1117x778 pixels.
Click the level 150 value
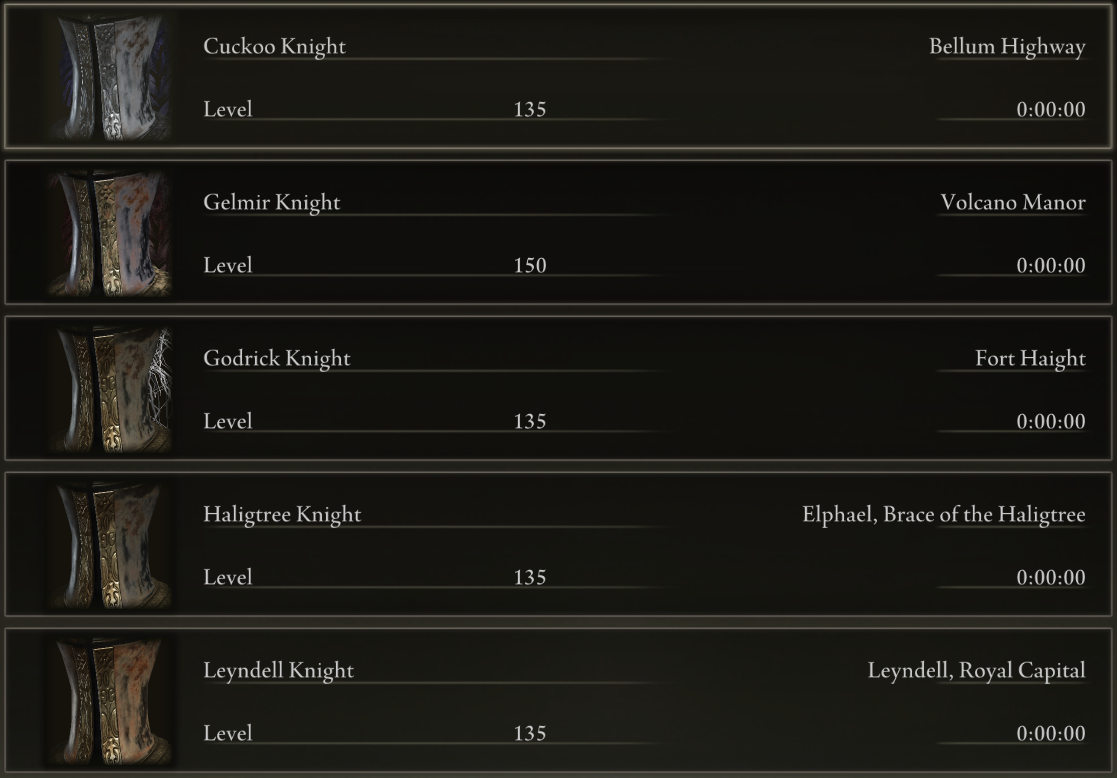click(x=530, y=266)
